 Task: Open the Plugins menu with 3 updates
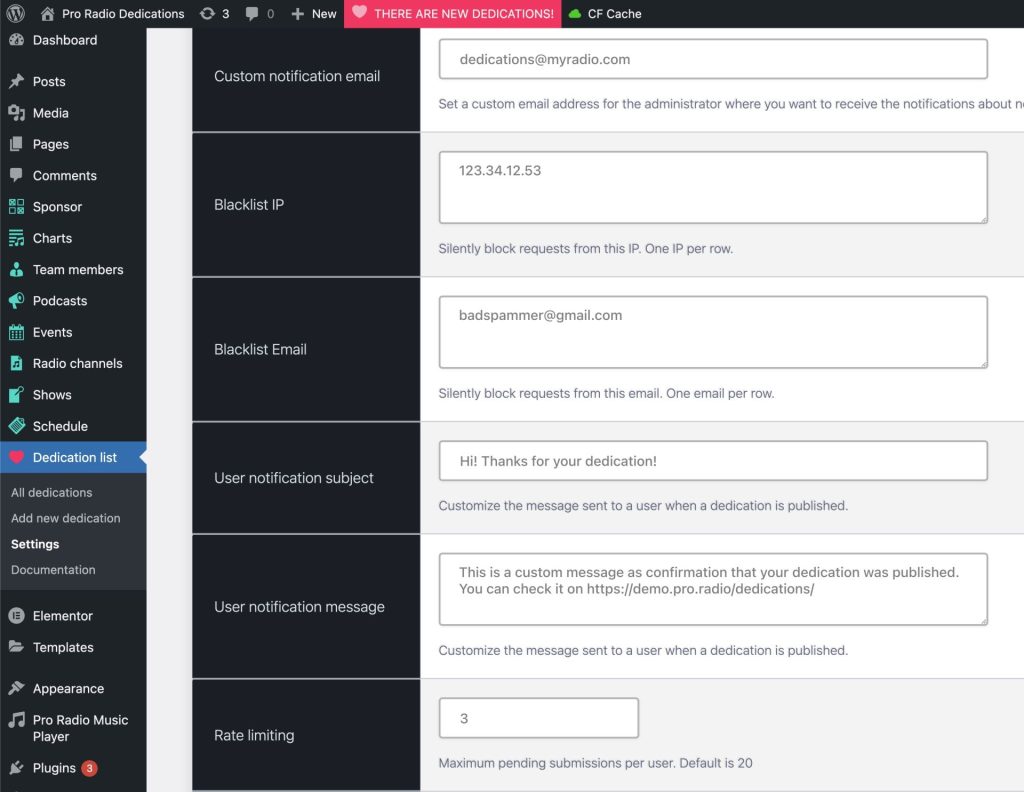pos(54,768)
